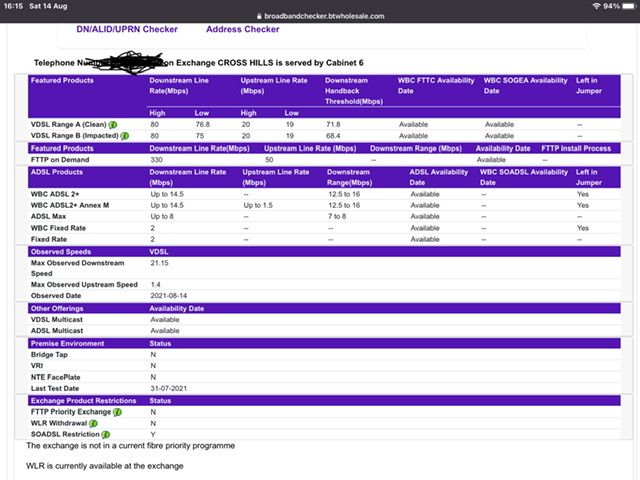Tap the battery indicator icon

pyautogui.click(x=626, y=6)
